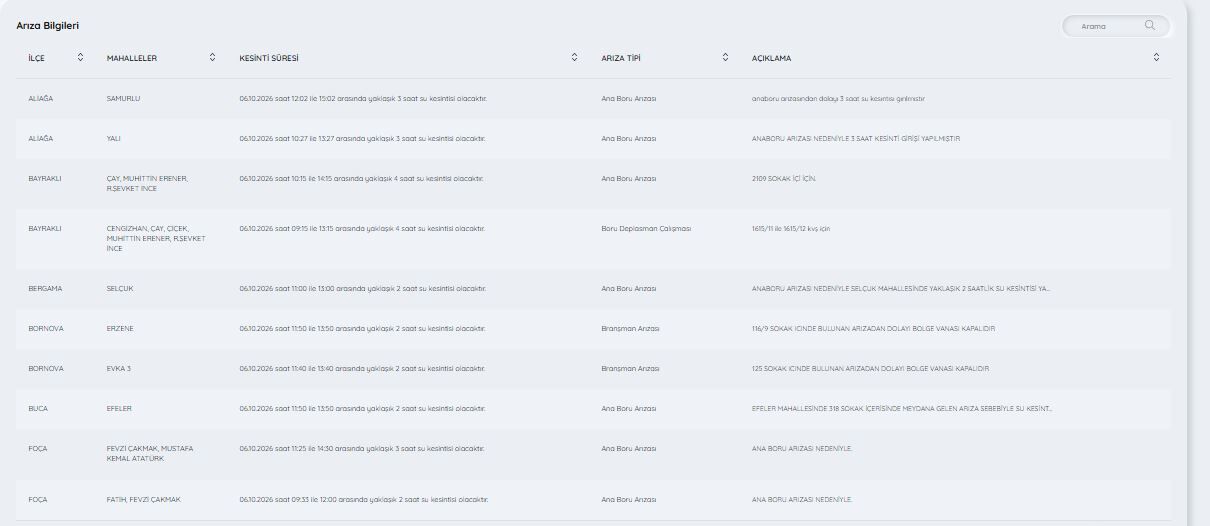Click Ana Boru Arızası in the SELÇUK row

[629, 289]
